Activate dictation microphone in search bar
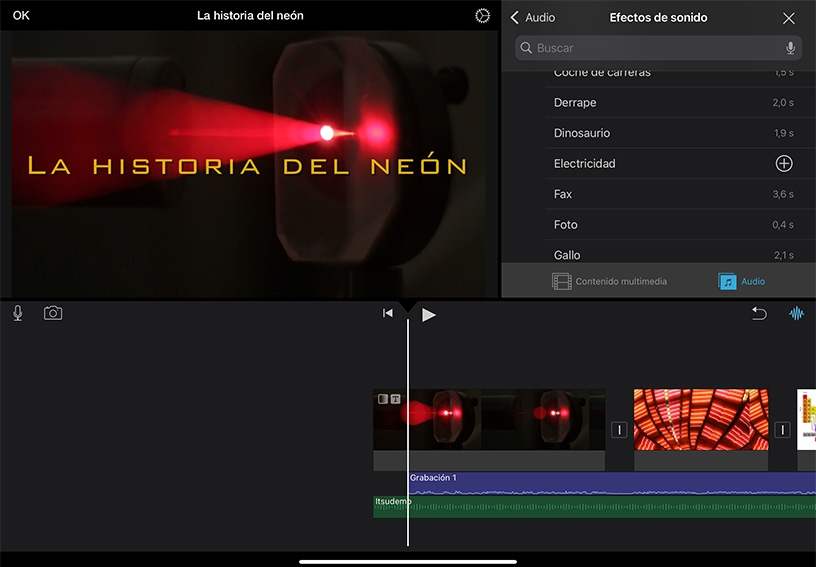The image size is (816, 567). pyautogui.click(x=790, y=48)
